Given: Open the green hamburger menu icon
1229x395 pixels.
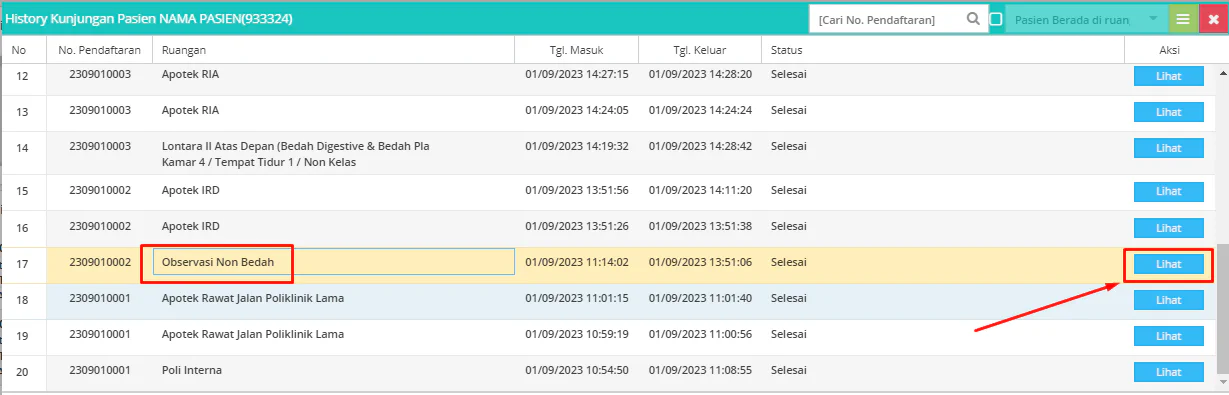Looking at the screenshot, I should point(1183,19).
